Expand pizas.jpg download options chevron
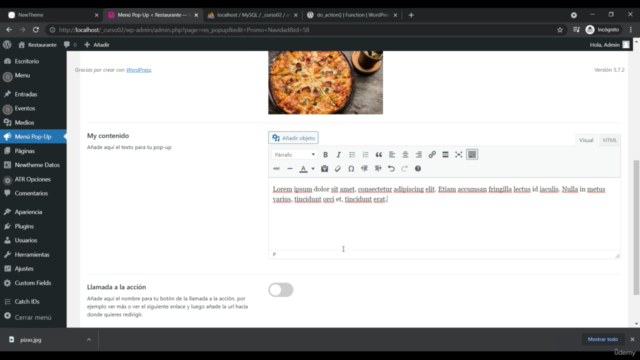This screenshot has height=360, width=640. (x=89, y=340)
